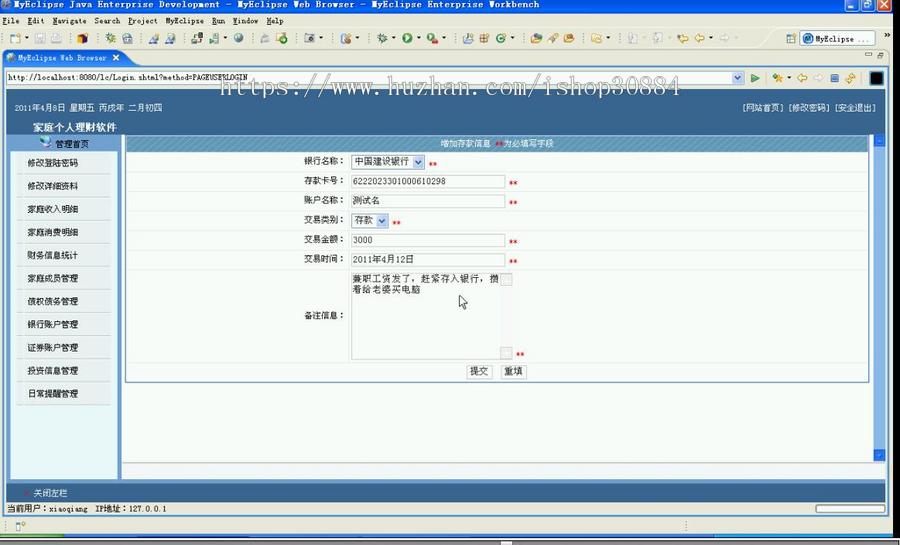The width and height of the screenshot is (900, 545).
Task: Click the External Tools run icon
Action: pos(433,38)
